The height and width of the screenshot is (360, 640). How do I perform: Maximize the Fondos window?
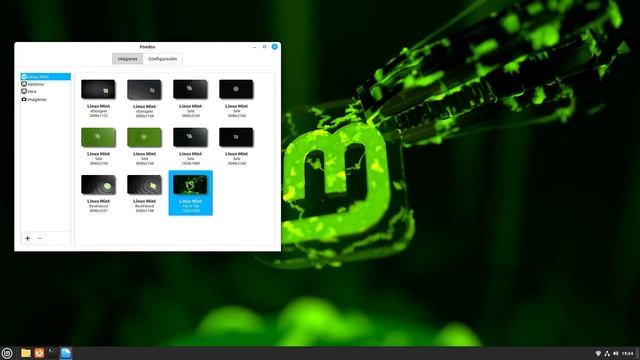coord(264,47)
